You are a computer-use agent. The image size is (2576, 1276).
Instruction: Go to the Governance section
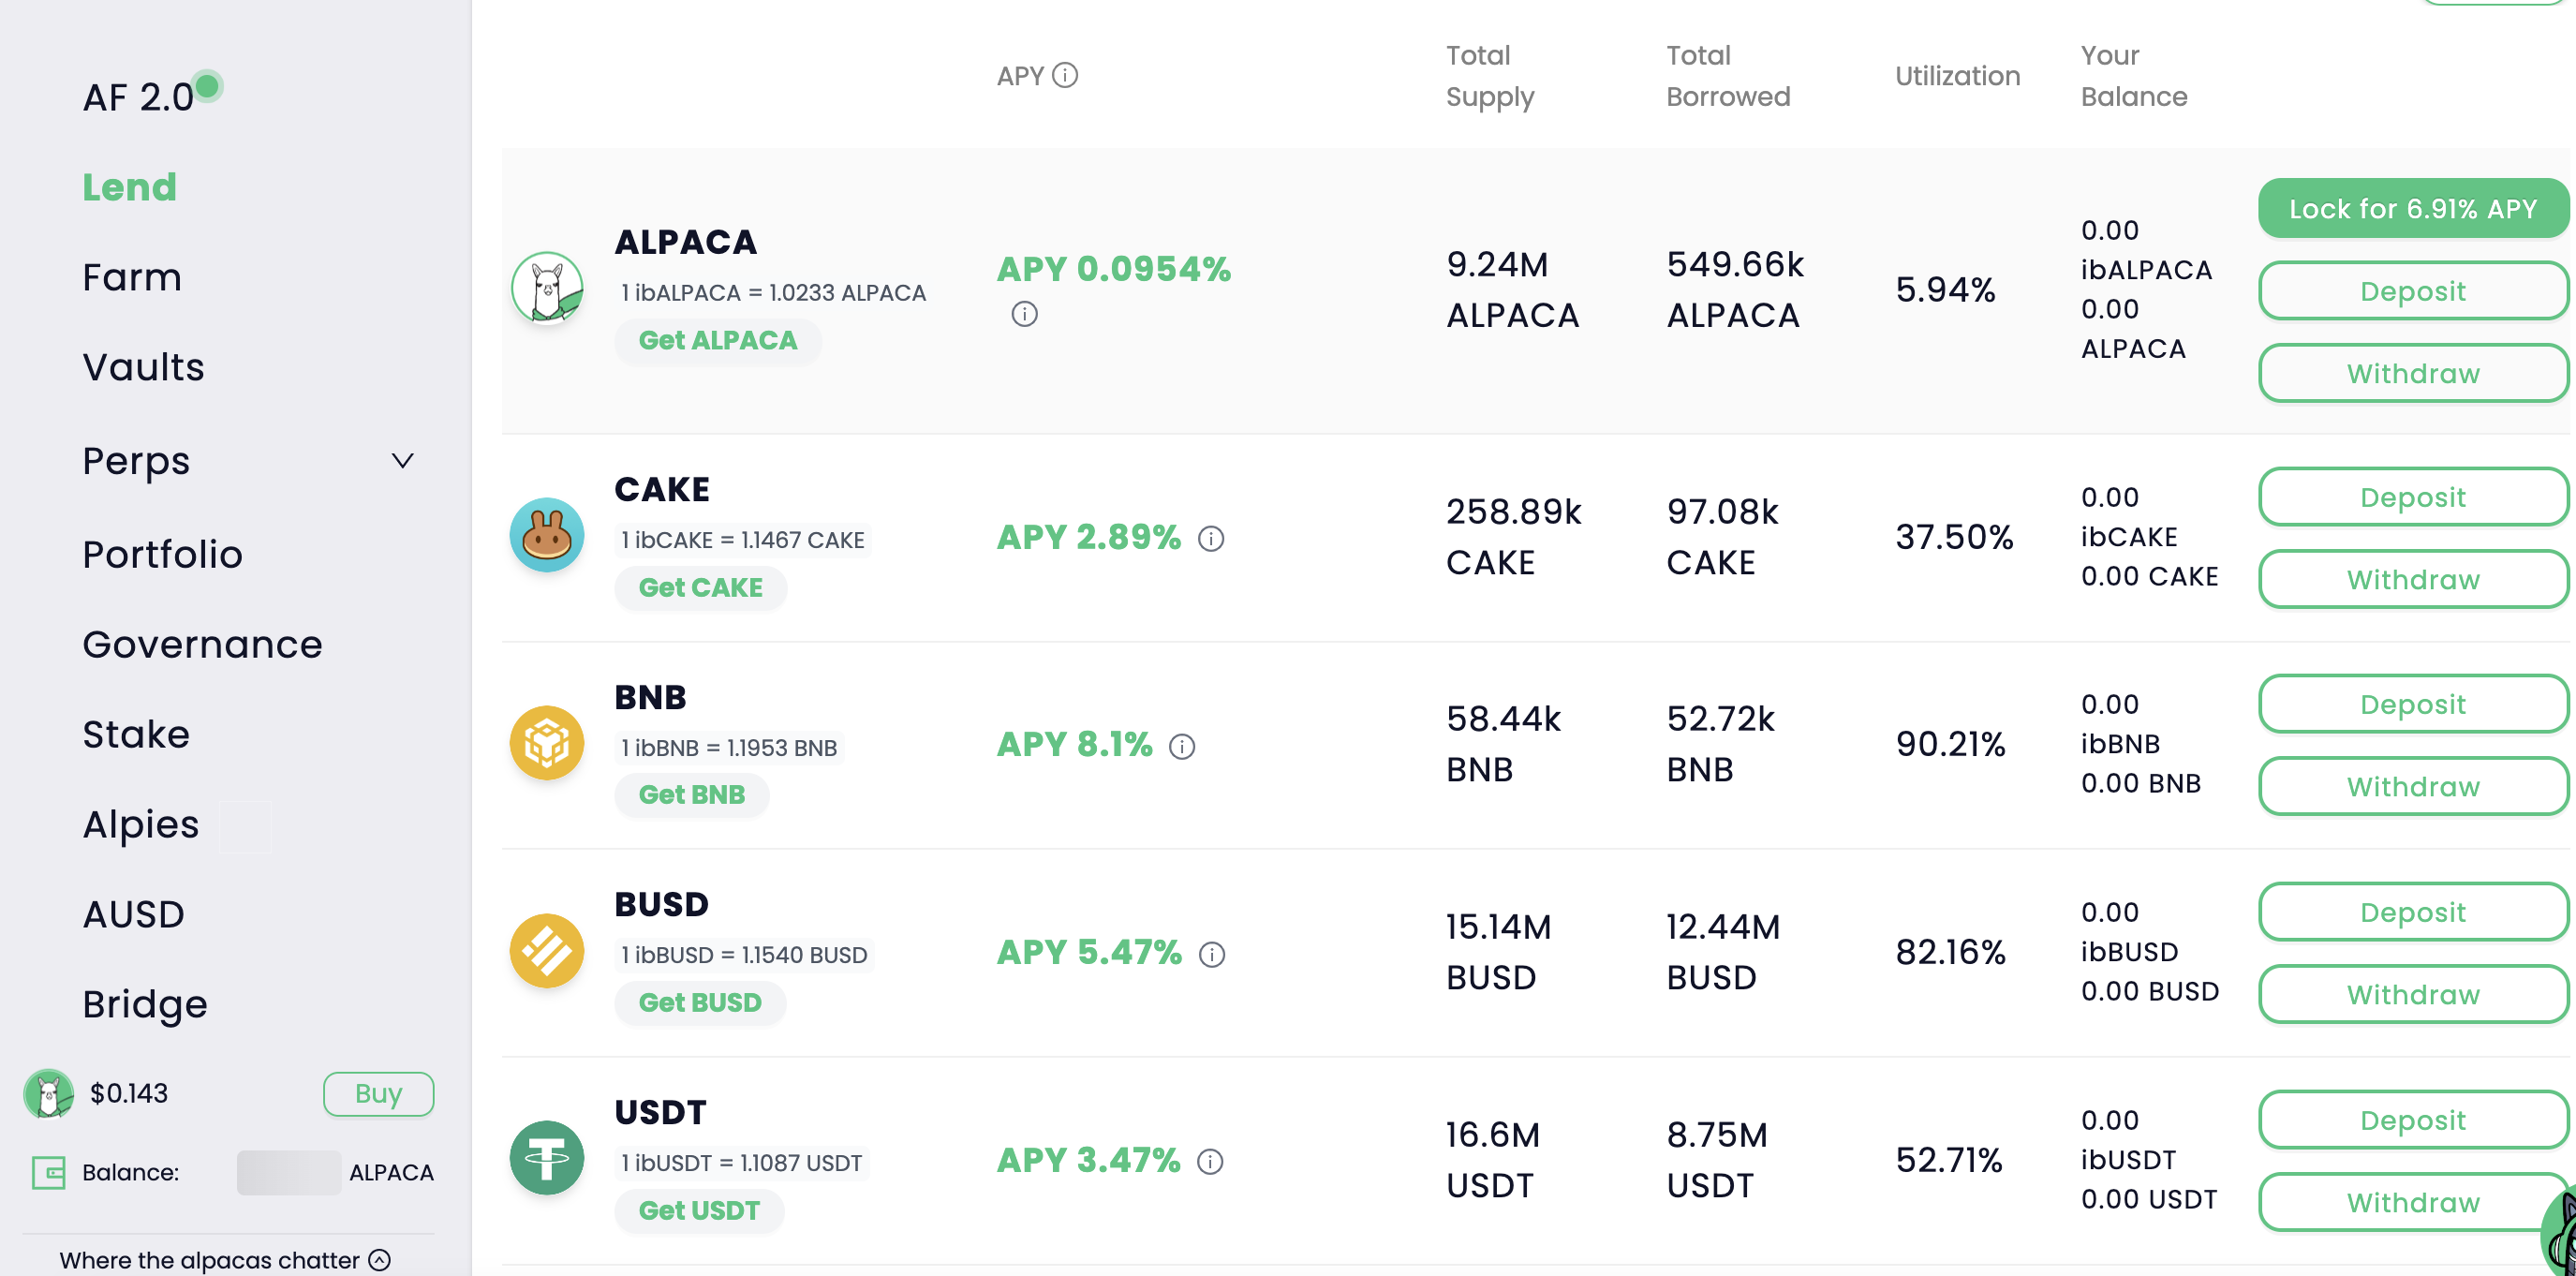(x=202, y=644)
